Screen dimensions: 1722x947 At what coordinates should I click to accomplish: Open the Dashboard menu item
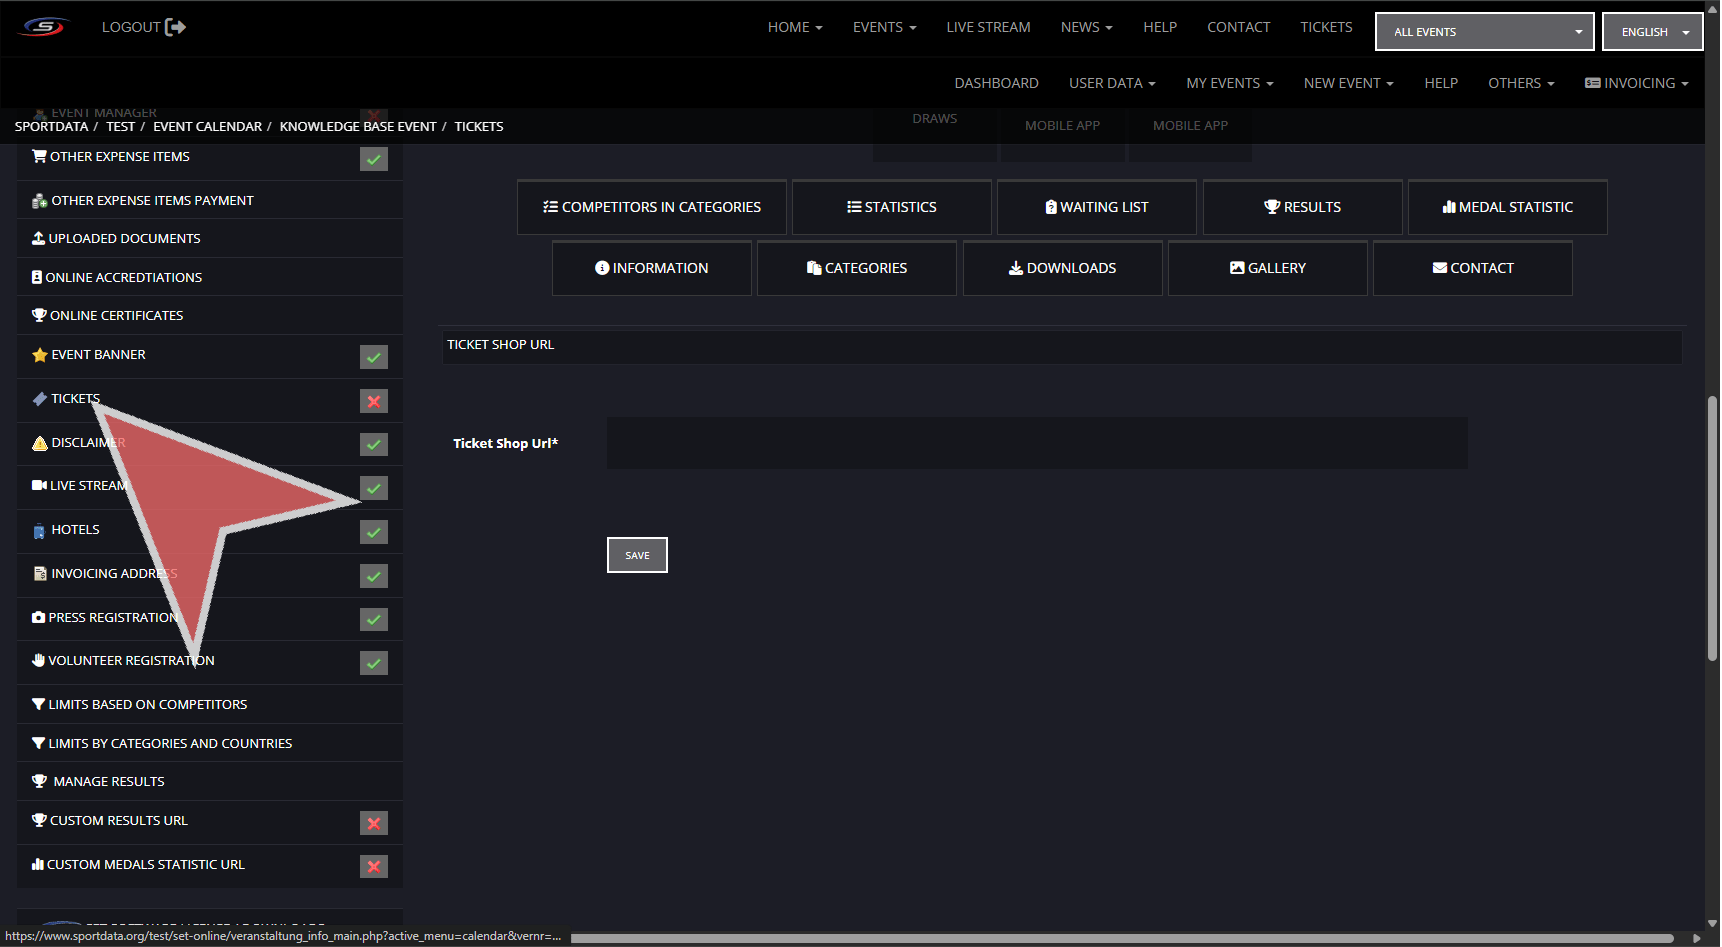pyautogui.click(x=996, y=83)
